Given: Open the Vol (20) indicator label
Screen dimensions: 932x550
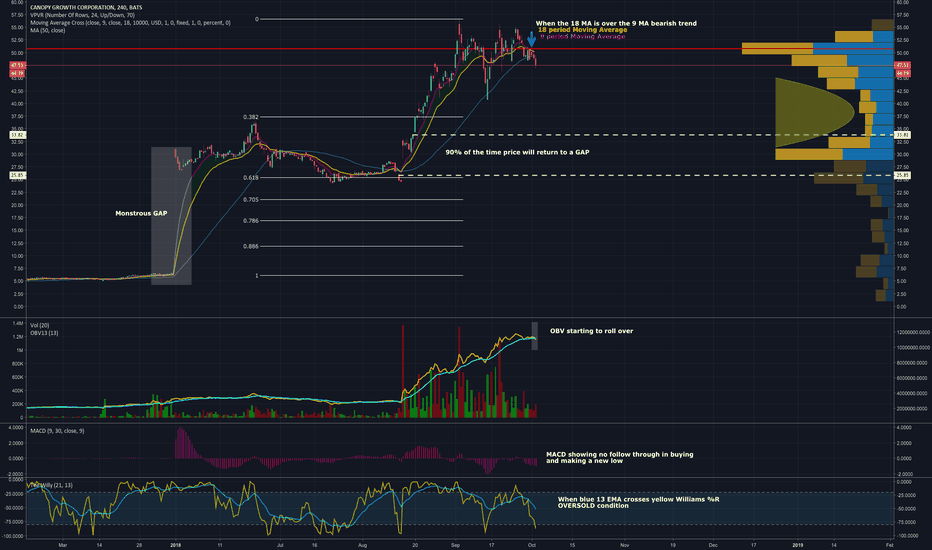Looking at the screenshot, I should pyautogui.click(x=39, y=325).
